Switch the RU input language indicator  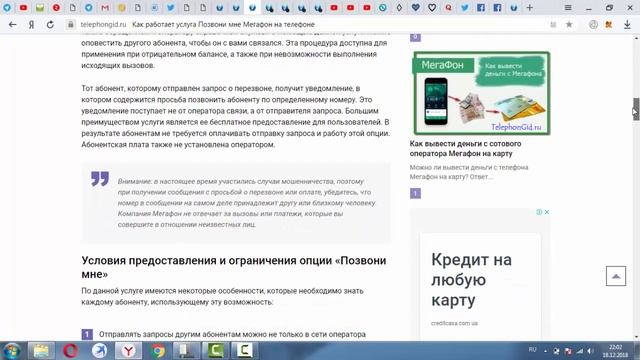coord(532,350)
